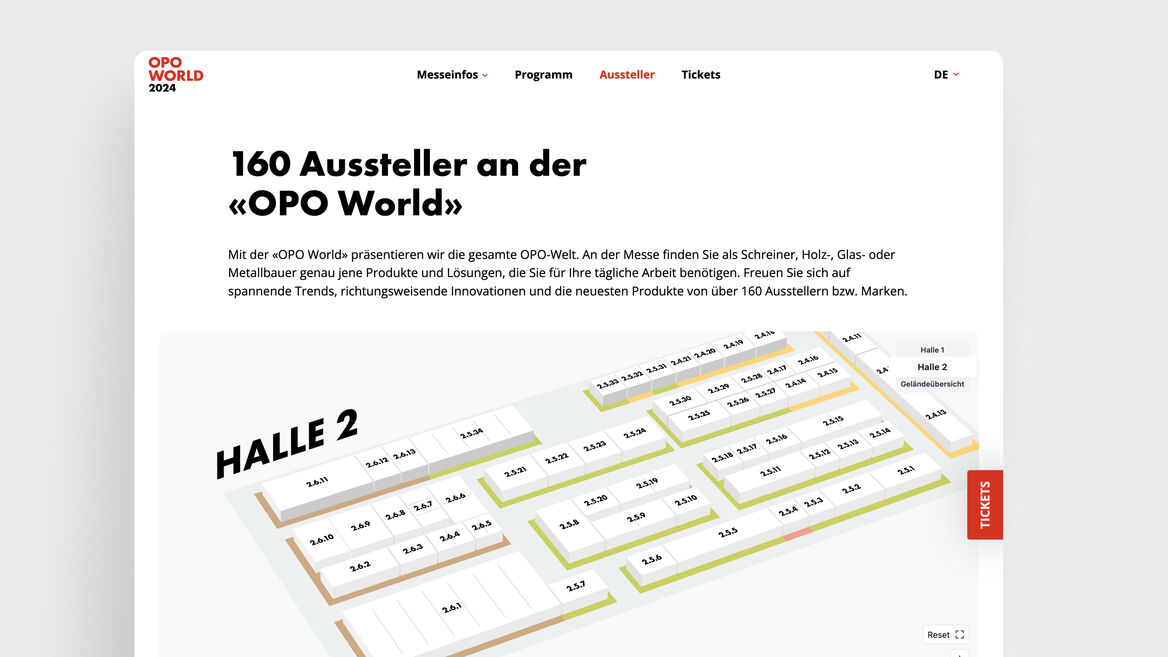Select booth 2.6.1 on the map
This screenshot has width=1168, height=657.
pyautogui.click(x=451, y=608)
